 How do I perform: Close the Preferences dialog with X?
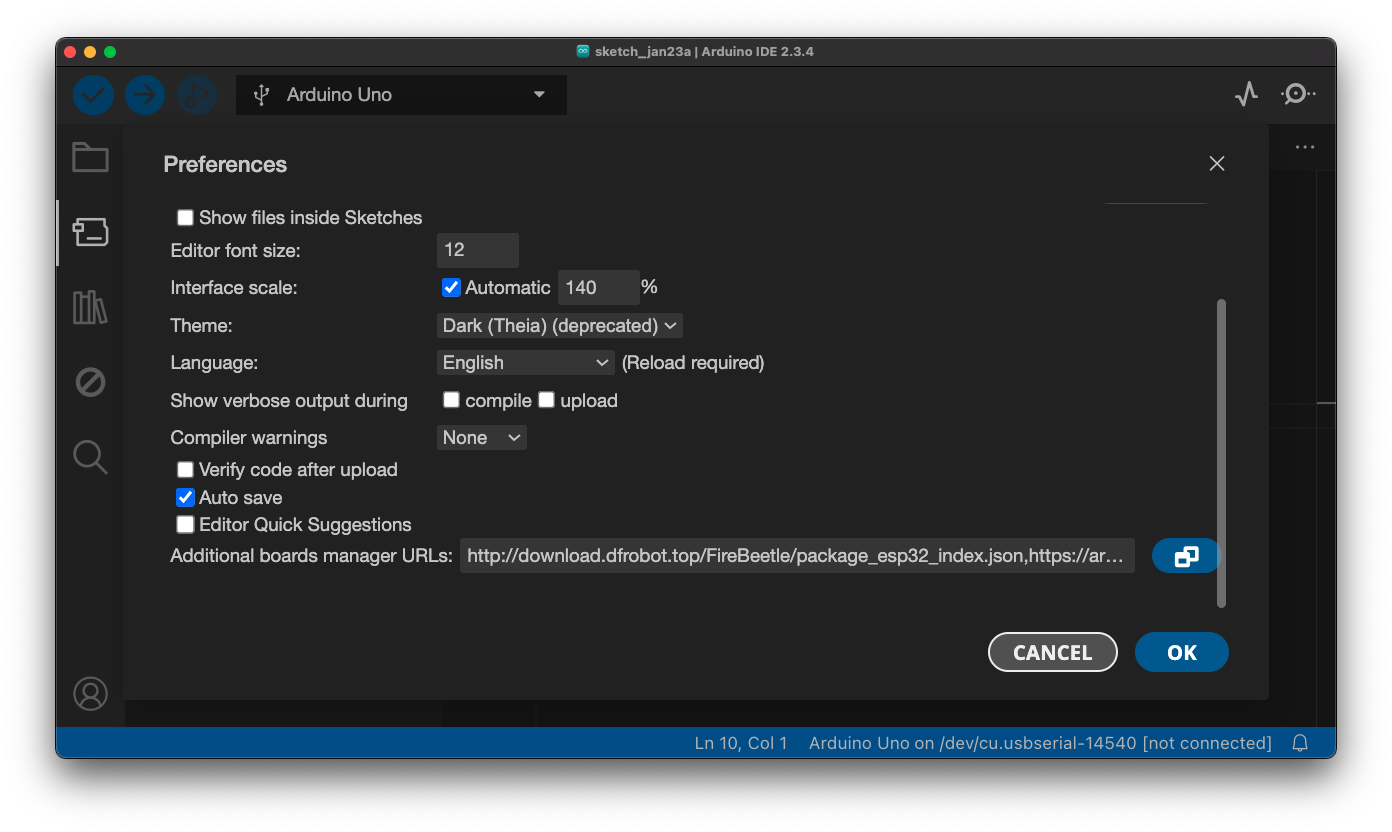pos(1217,164)
